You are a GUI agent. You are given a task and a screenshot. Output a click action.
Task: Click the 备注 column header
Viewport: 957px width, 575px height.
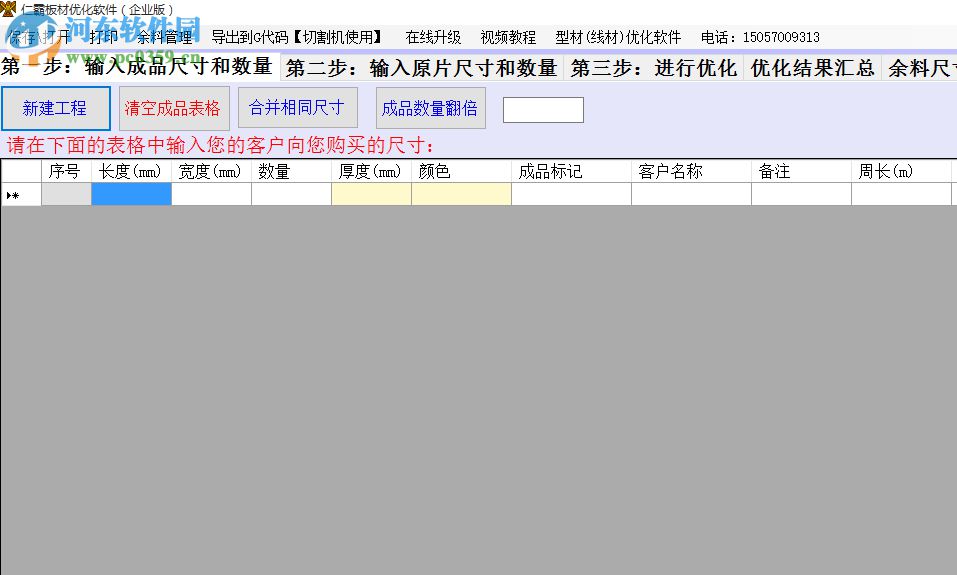pos(801,171)
